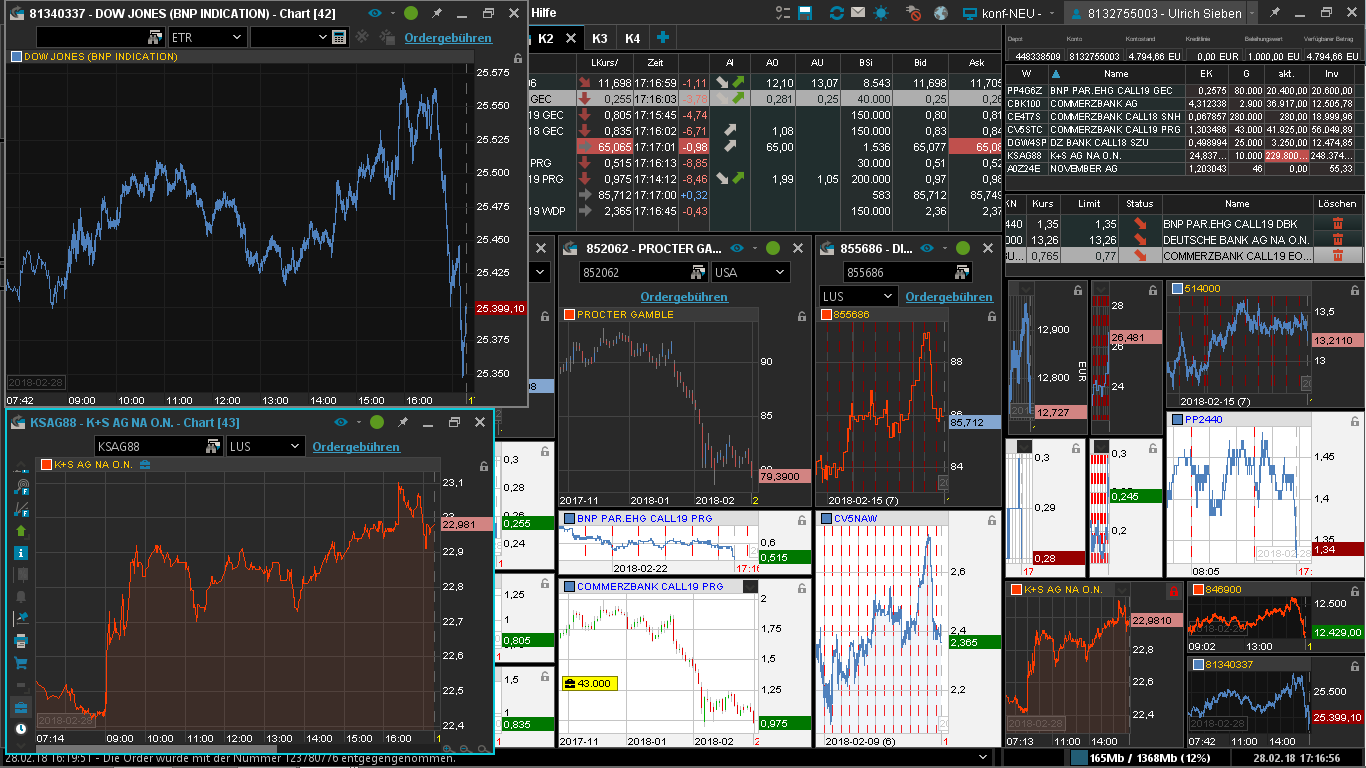Viewport: 1366px width, 768px height.
Task: Switch to the K4 tab
Action: (x=633, y=38)
